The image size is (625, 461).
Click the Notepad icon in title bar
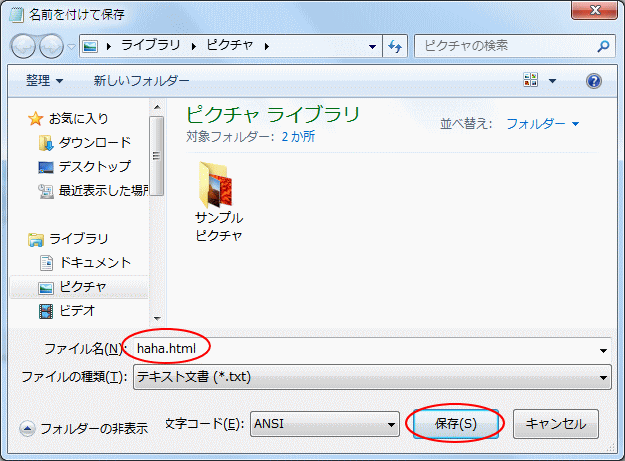(x=16, y=15)
